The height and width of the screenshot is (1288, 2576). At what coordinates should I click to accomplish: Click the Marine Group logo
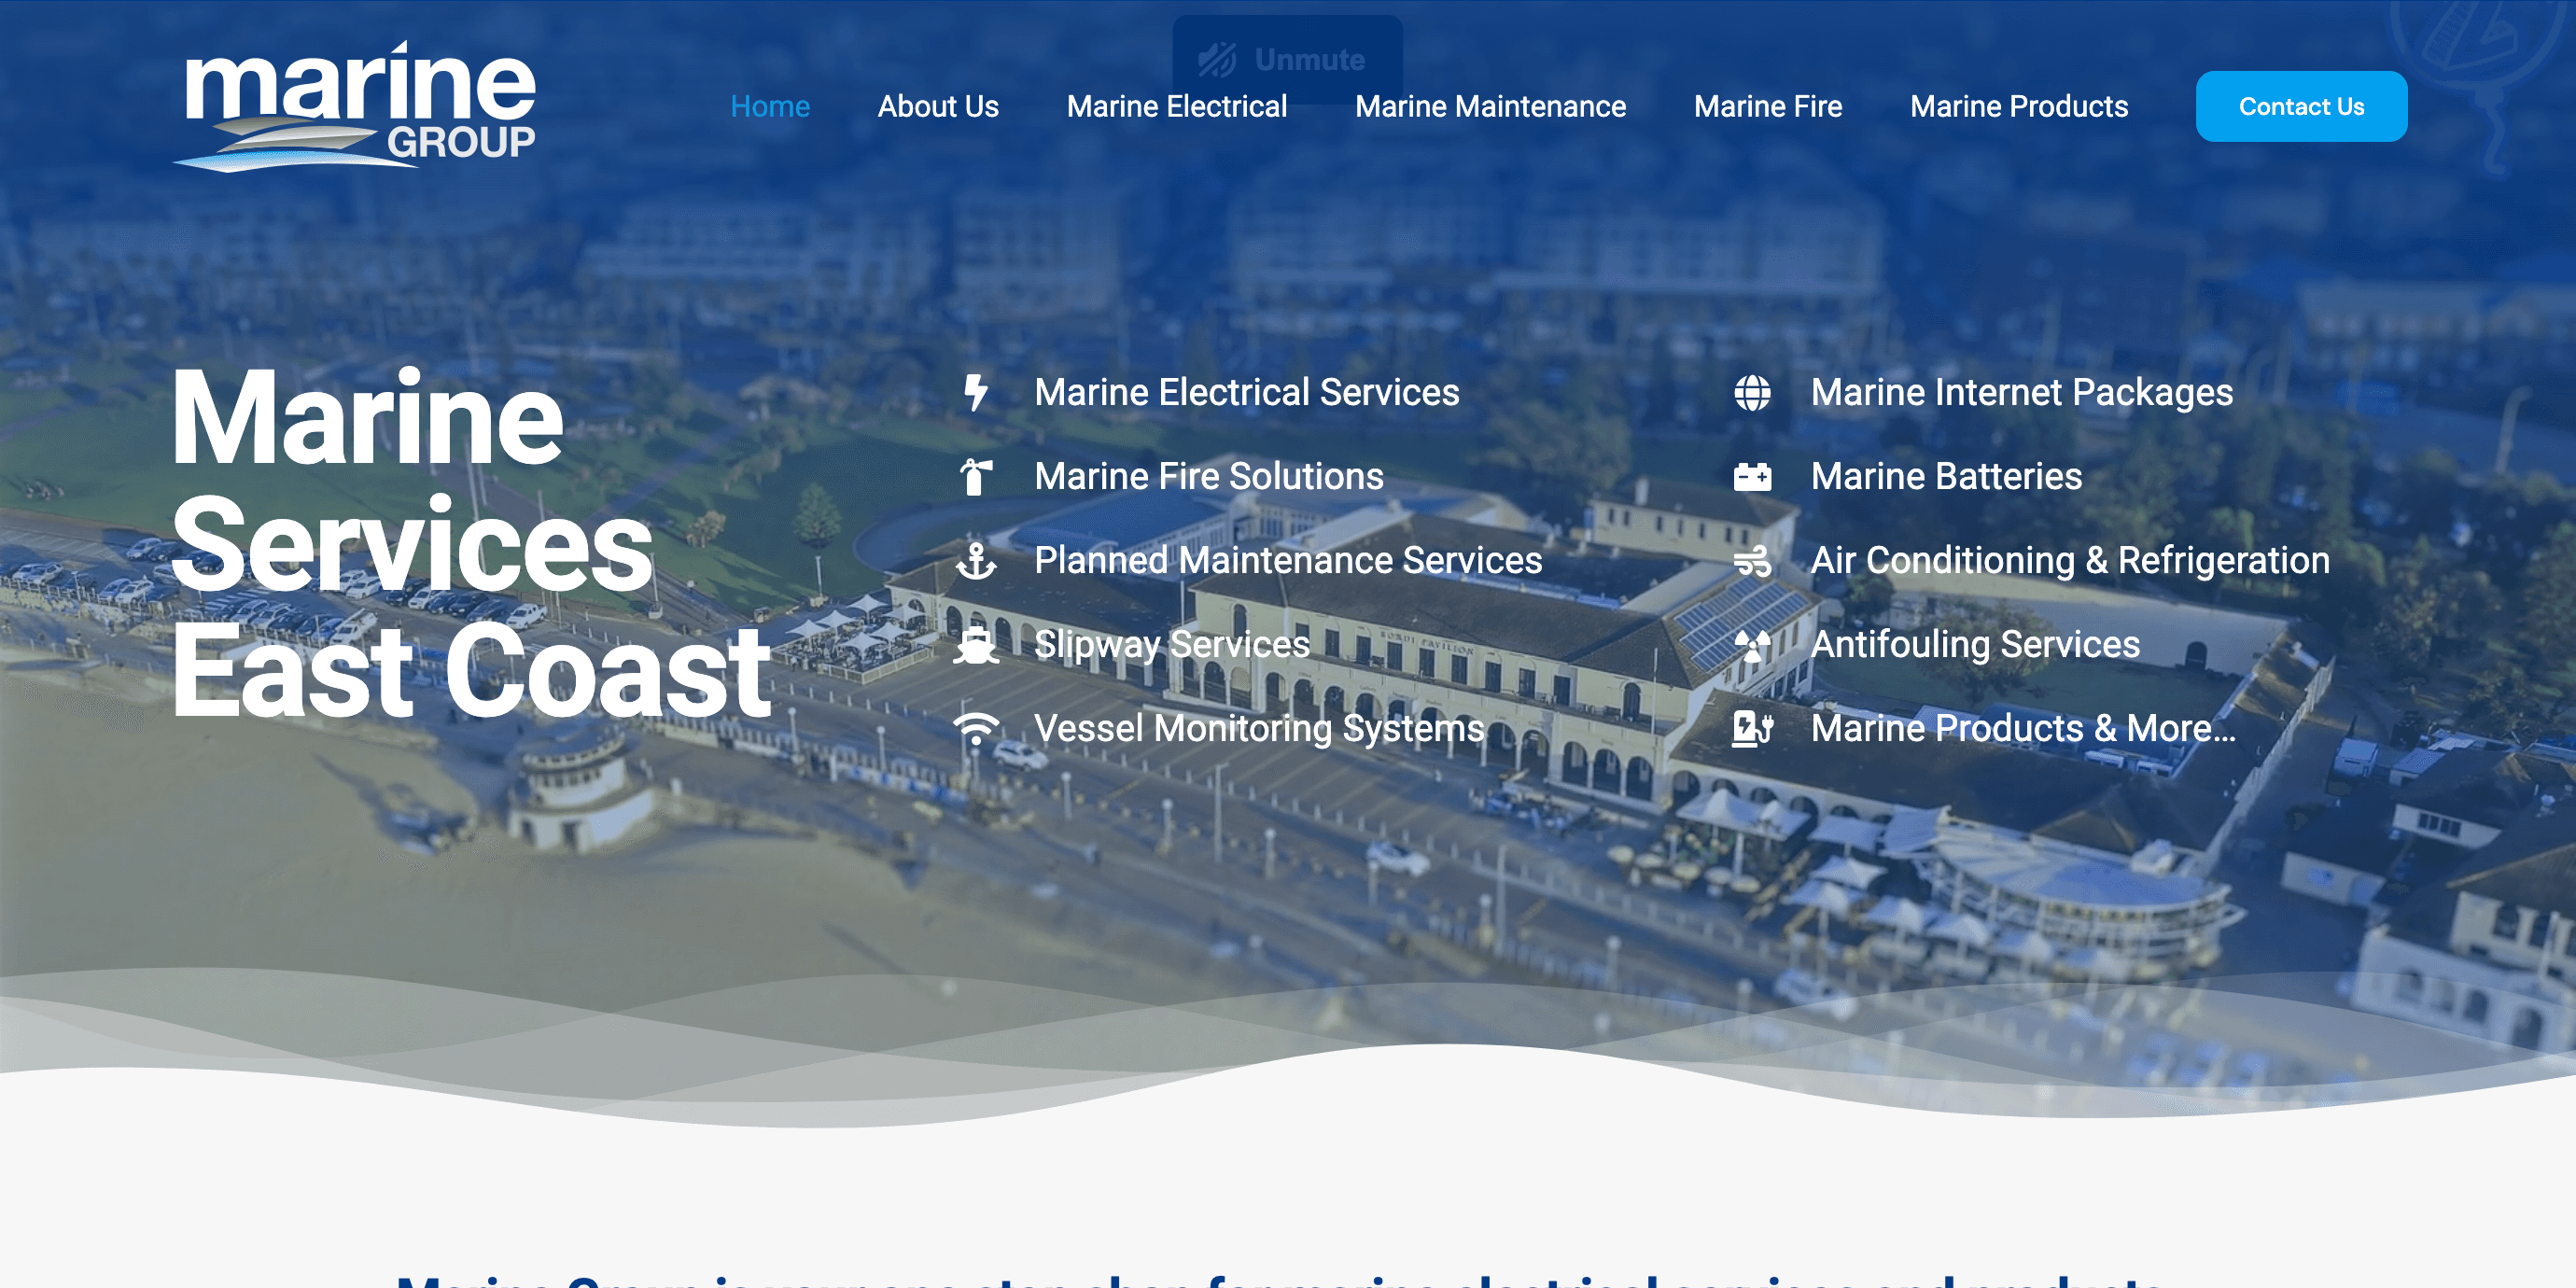point(358,106)
